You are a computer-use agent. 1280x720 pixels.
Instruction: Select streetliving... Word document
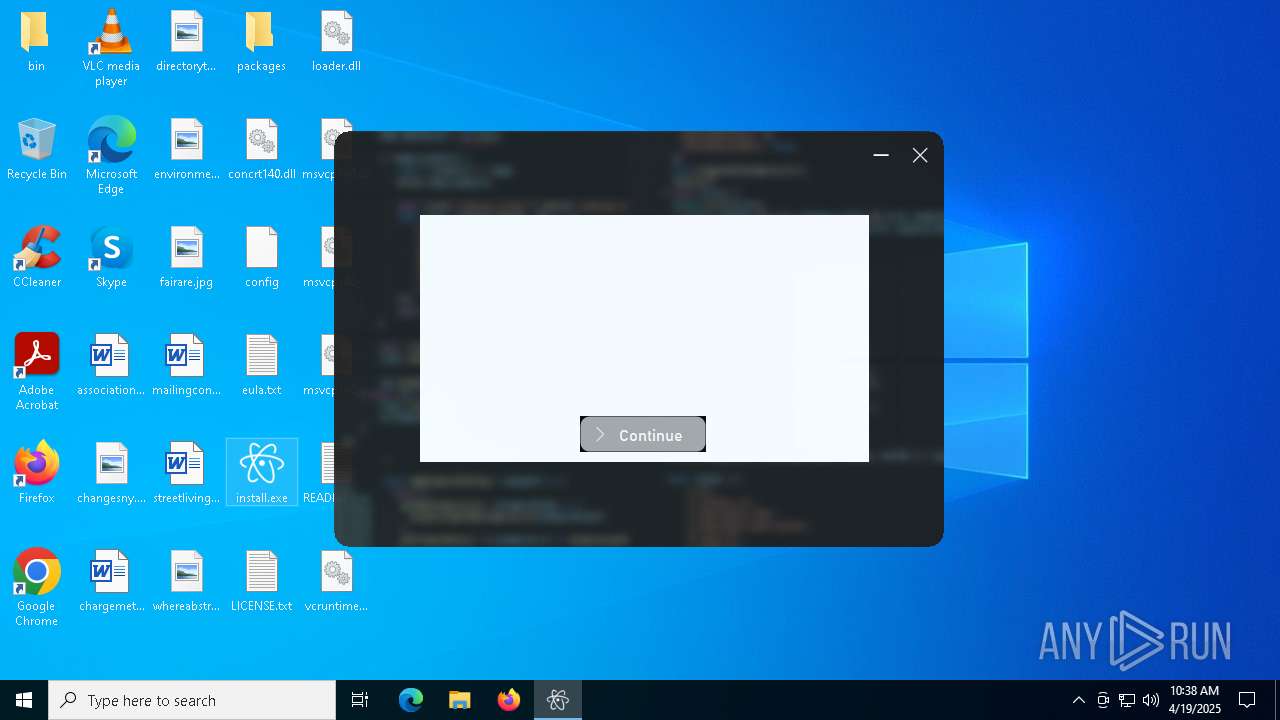(186, 473)
